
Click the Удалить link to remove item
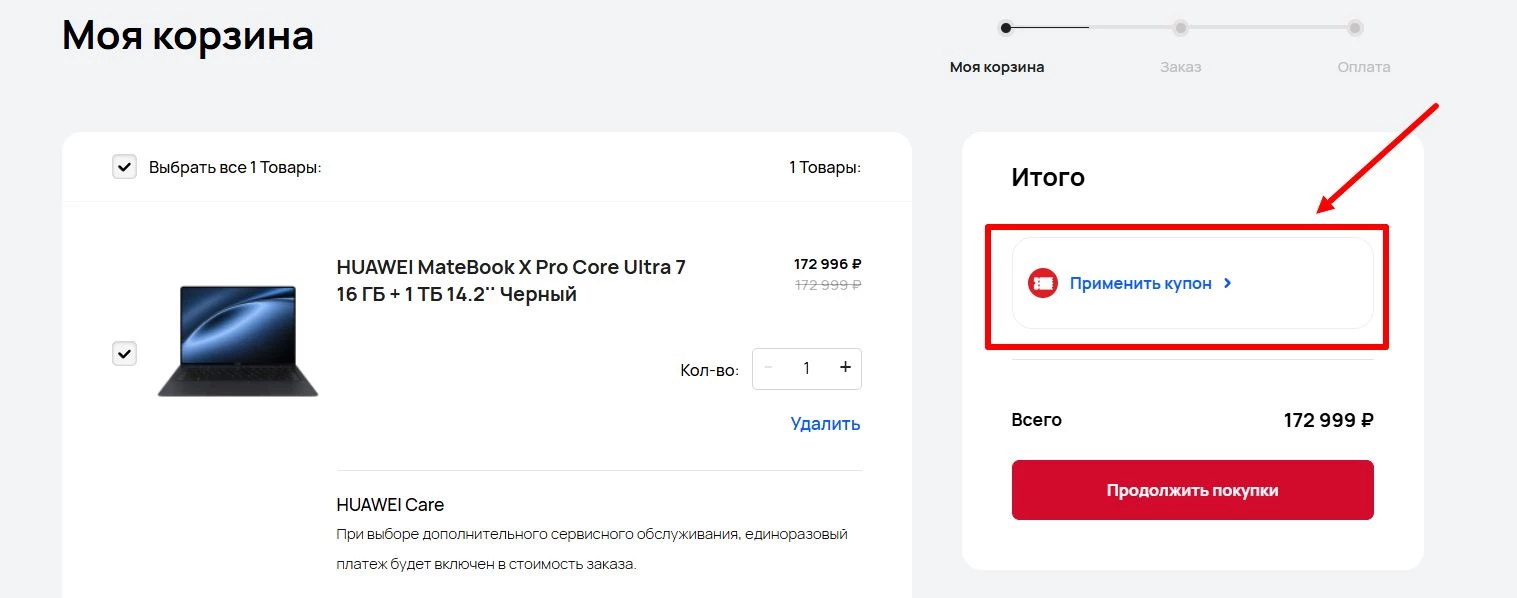(824, 423)
